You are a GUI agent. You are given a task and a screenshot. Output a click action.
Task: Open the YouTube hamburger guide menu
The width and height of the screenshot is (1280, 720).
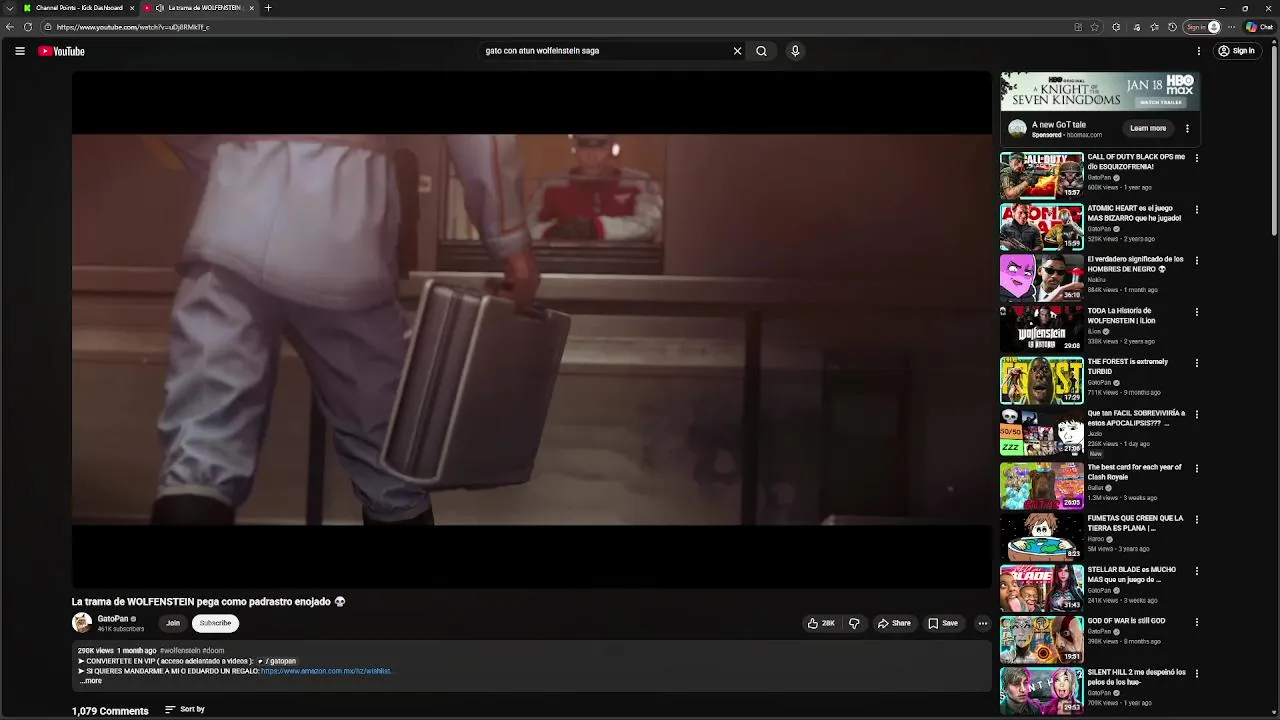click(x=19, y=51)
